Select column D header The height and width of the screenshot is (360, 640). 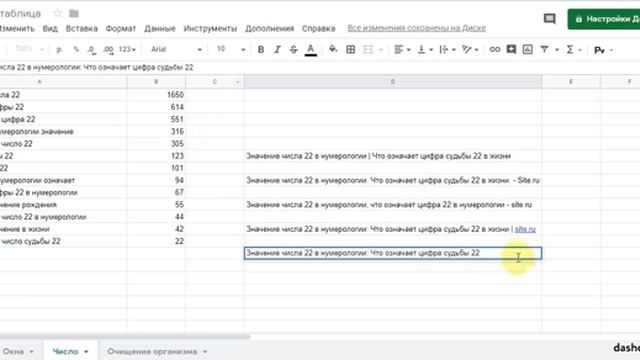393,82
